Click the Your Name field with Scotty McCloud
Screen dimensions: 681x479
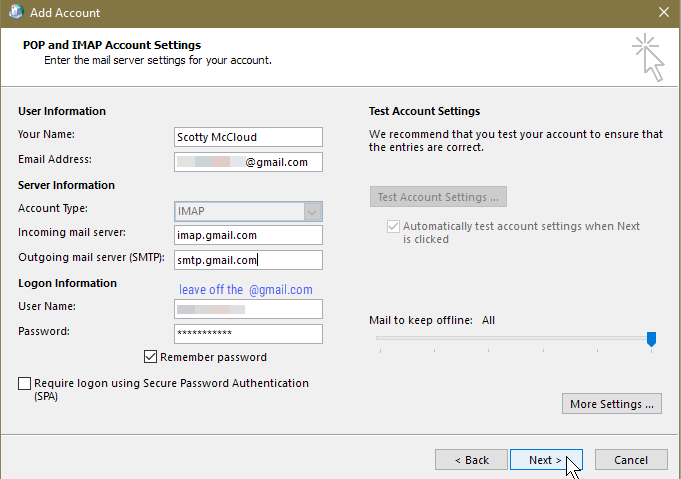248,137
